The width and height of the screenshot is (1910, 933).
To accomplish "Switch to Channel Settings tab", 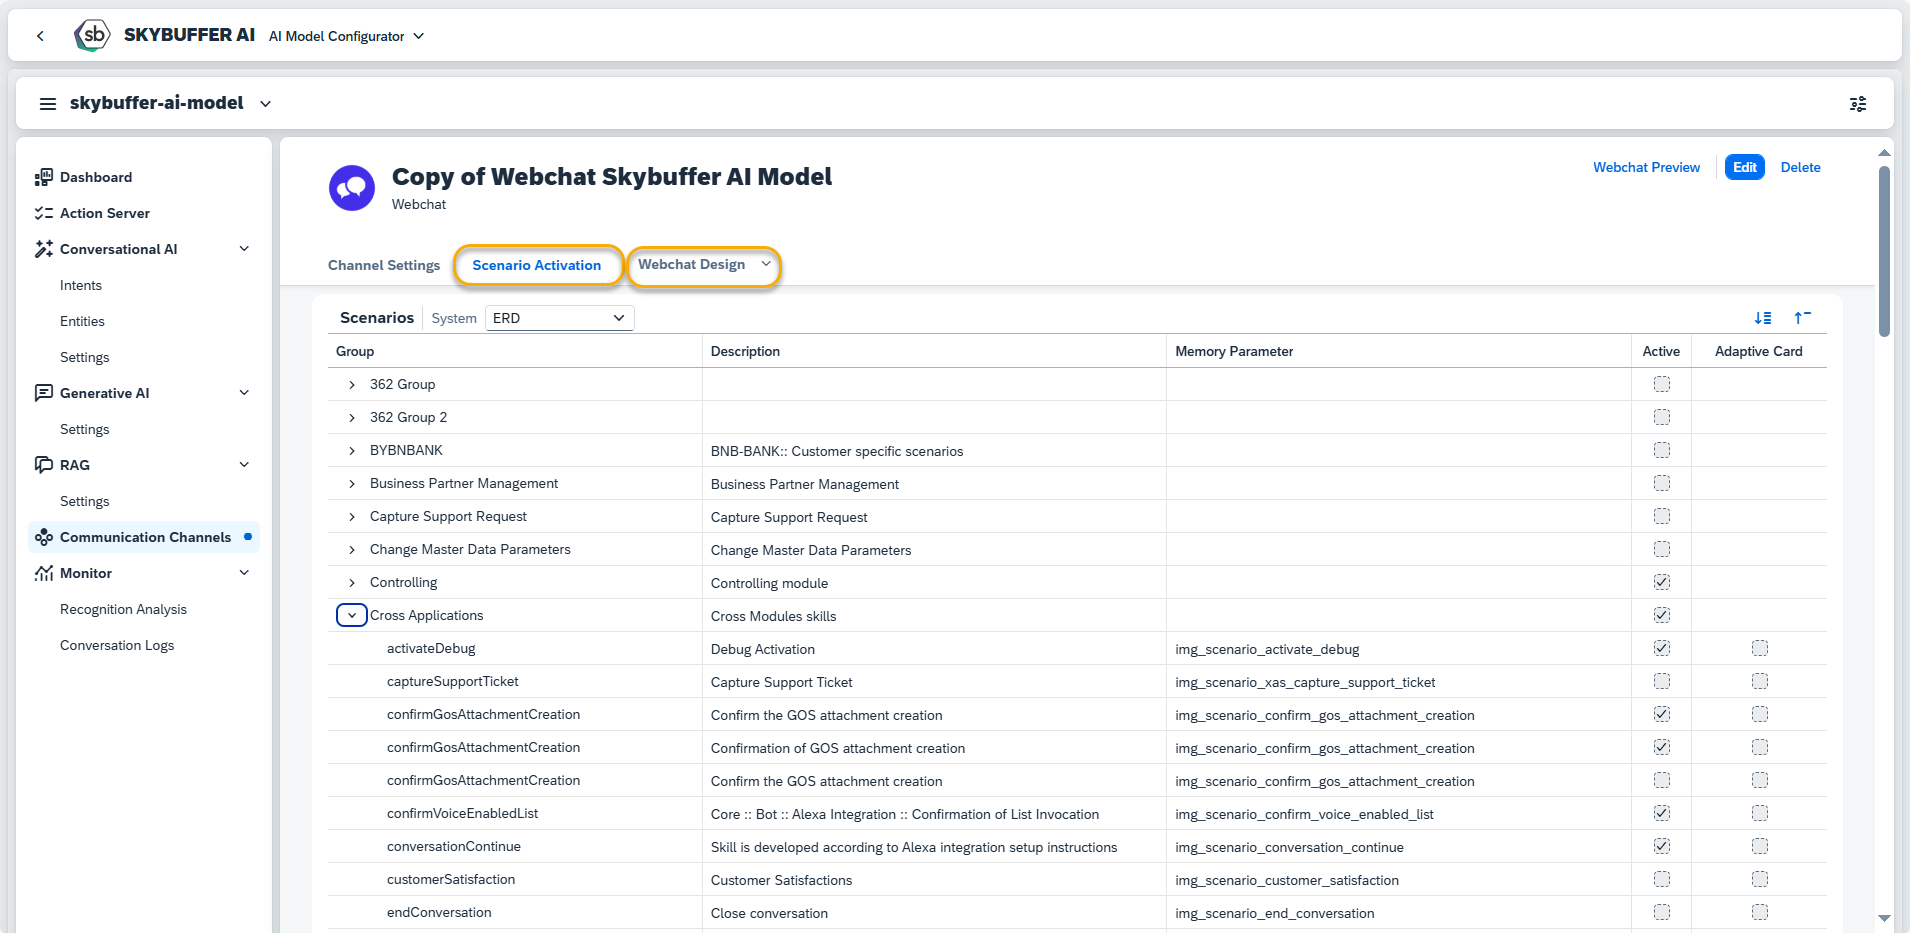I will click(x=384, y=265).
